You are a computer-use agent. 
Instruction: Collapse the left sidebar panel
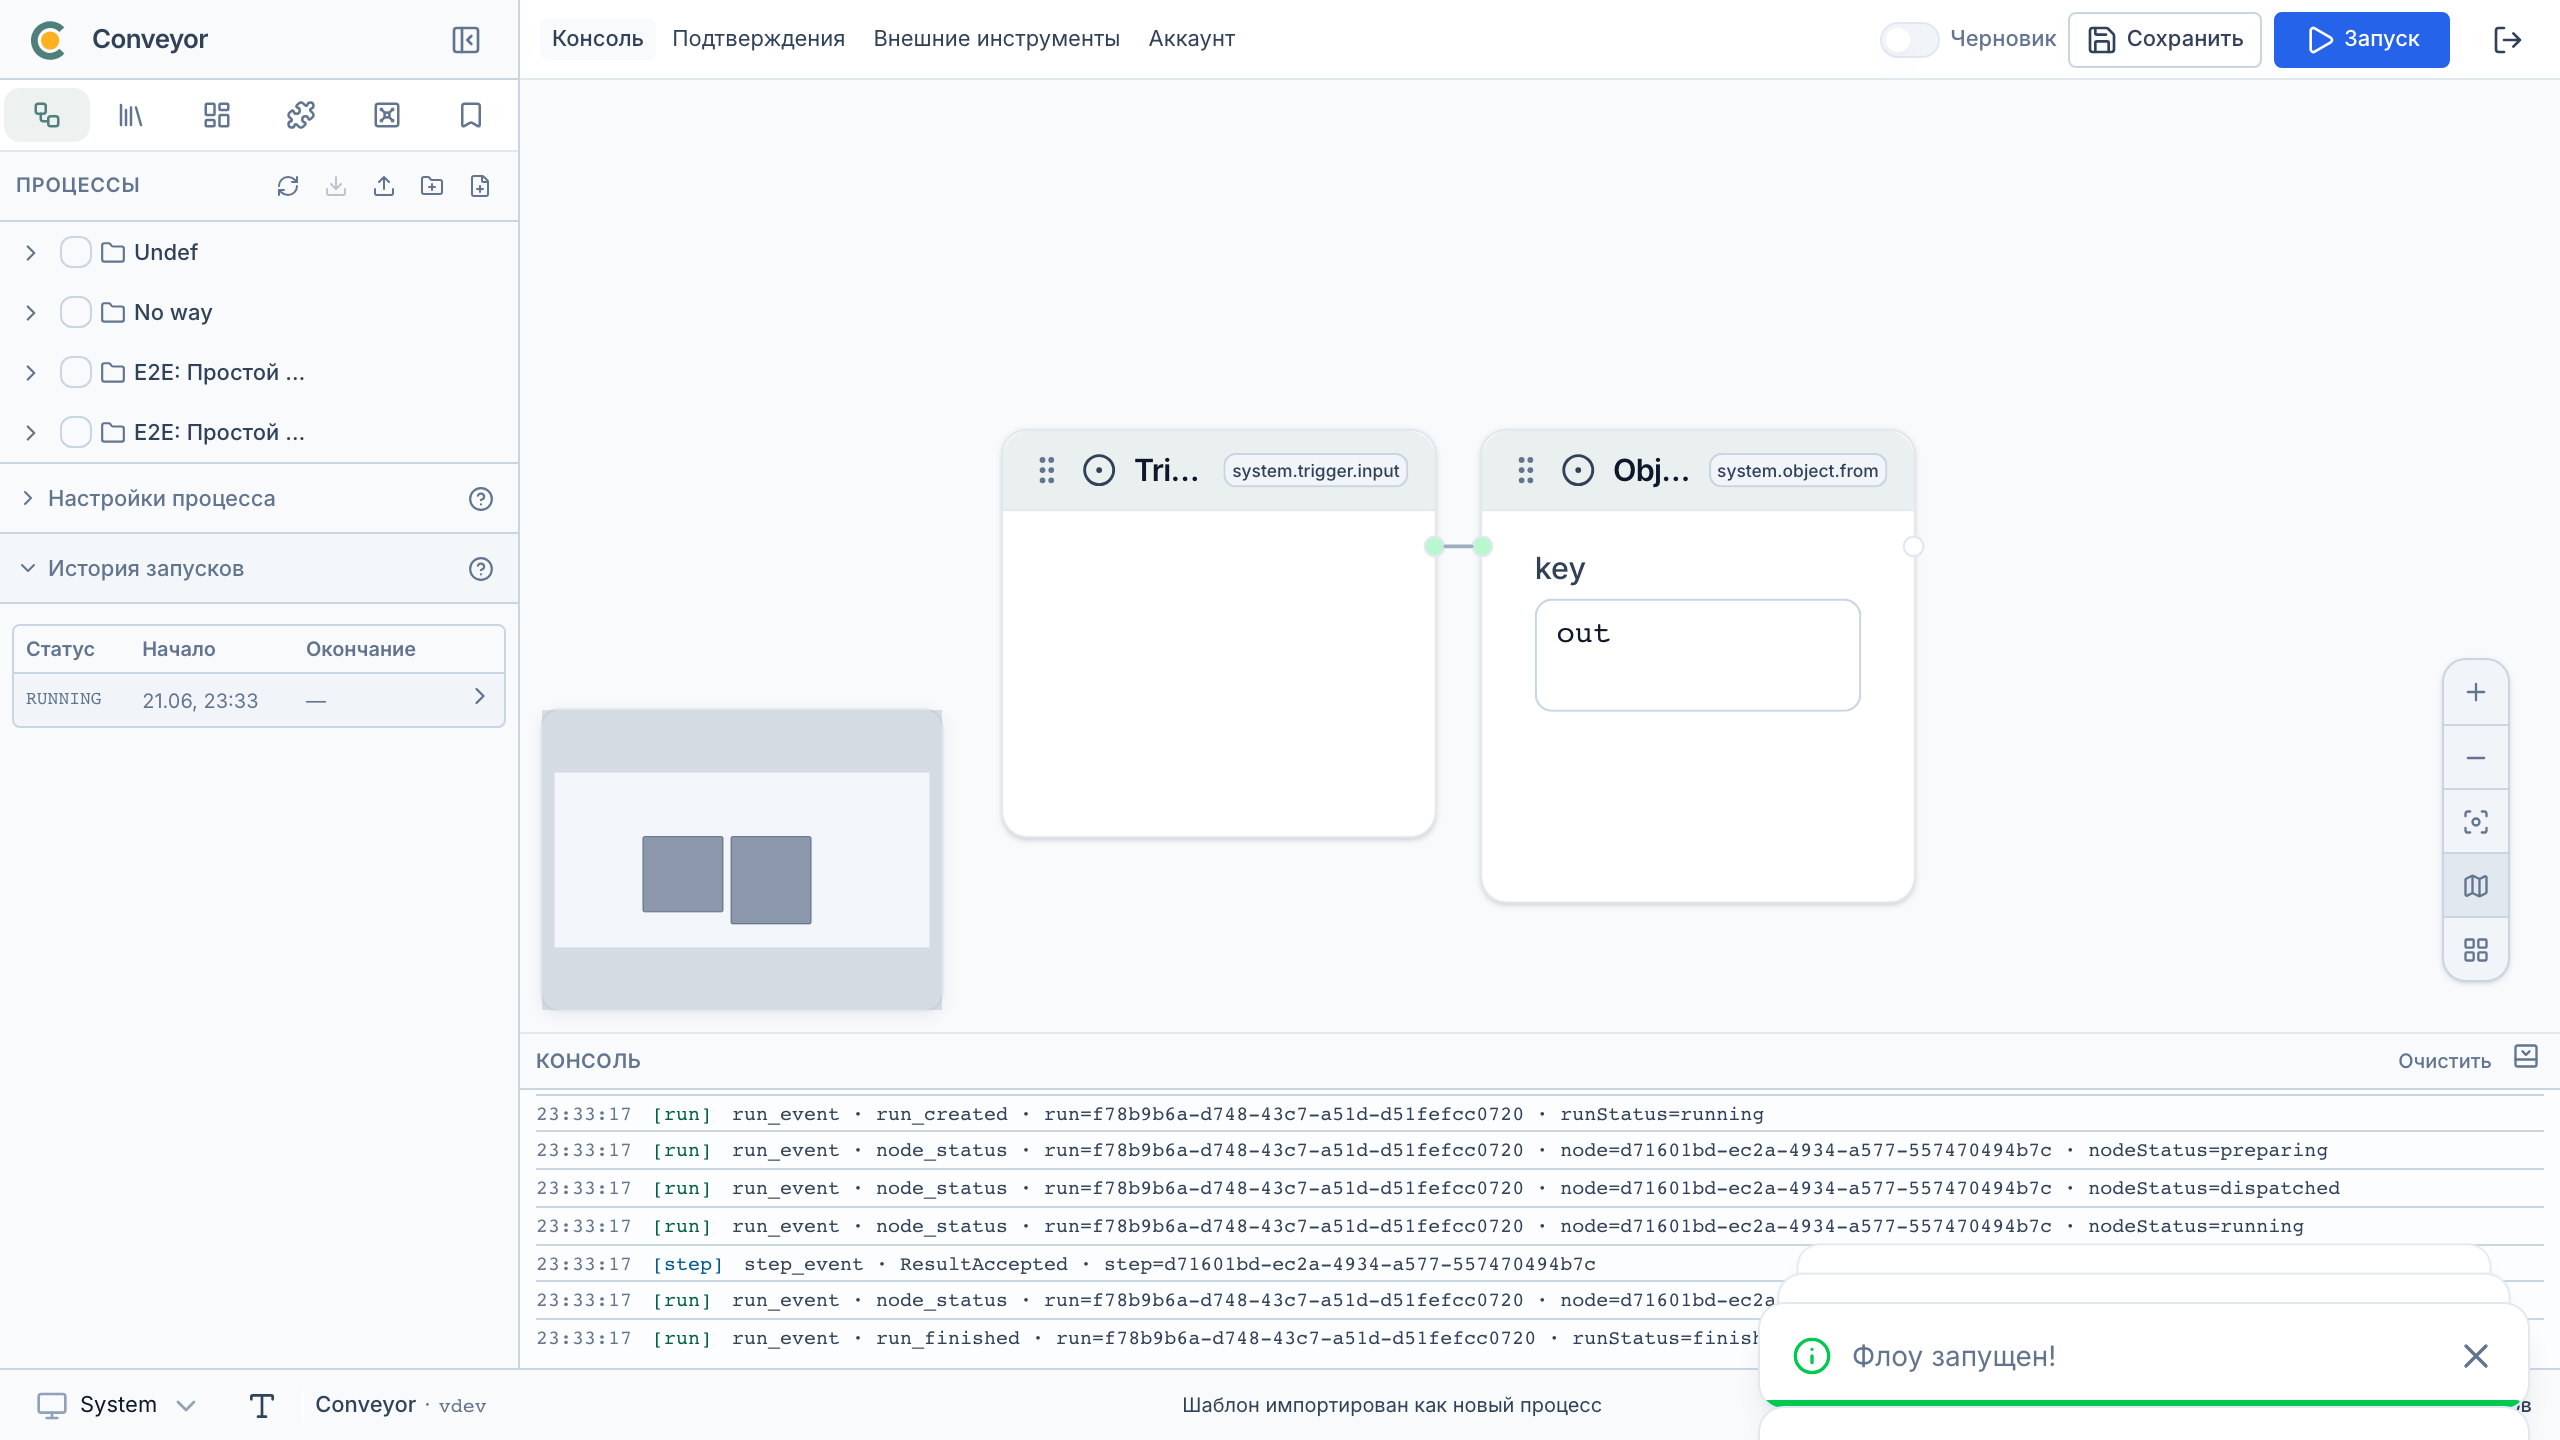(466, 39)
